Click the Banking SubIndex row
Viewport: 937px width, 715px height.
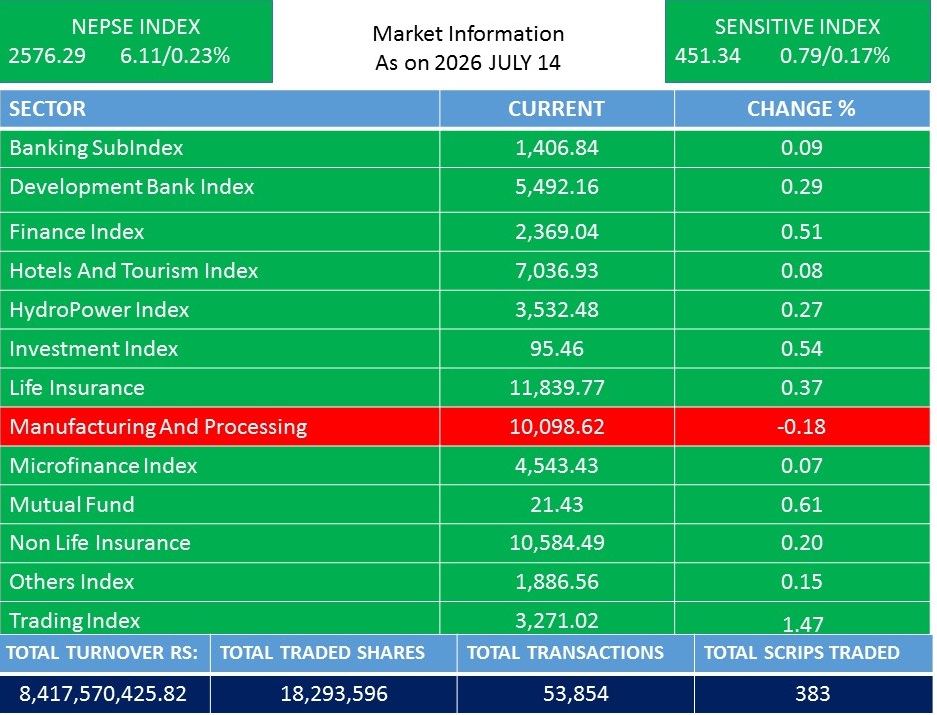click(x=465, y=148)
